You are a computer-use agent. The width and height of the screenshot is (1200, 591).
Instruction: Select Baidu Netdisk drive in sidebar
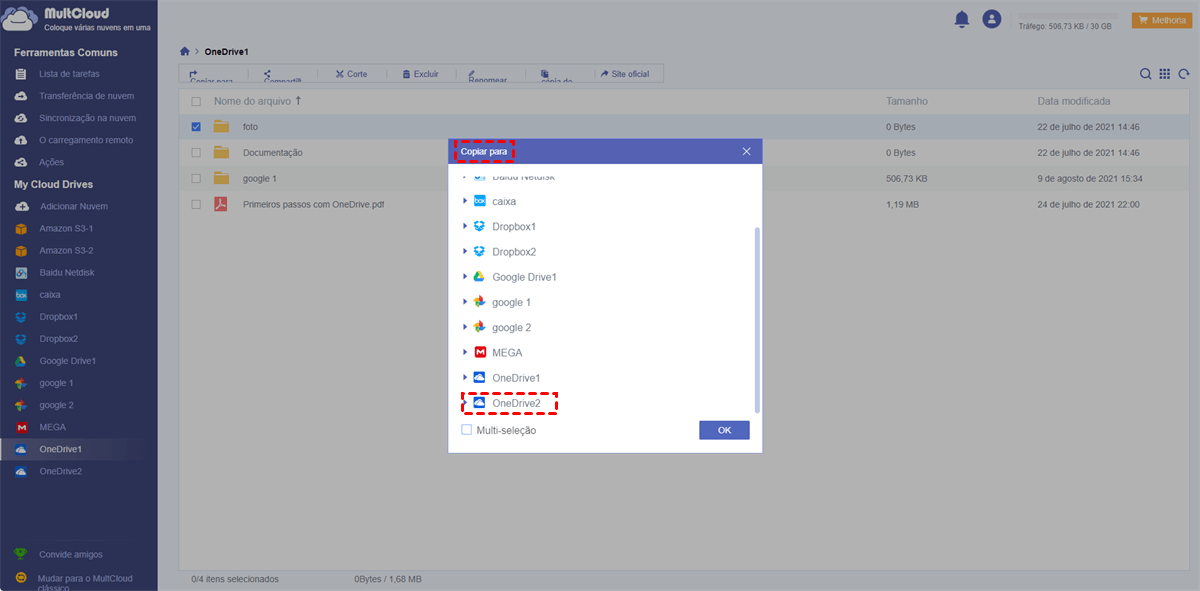[67, 272]
